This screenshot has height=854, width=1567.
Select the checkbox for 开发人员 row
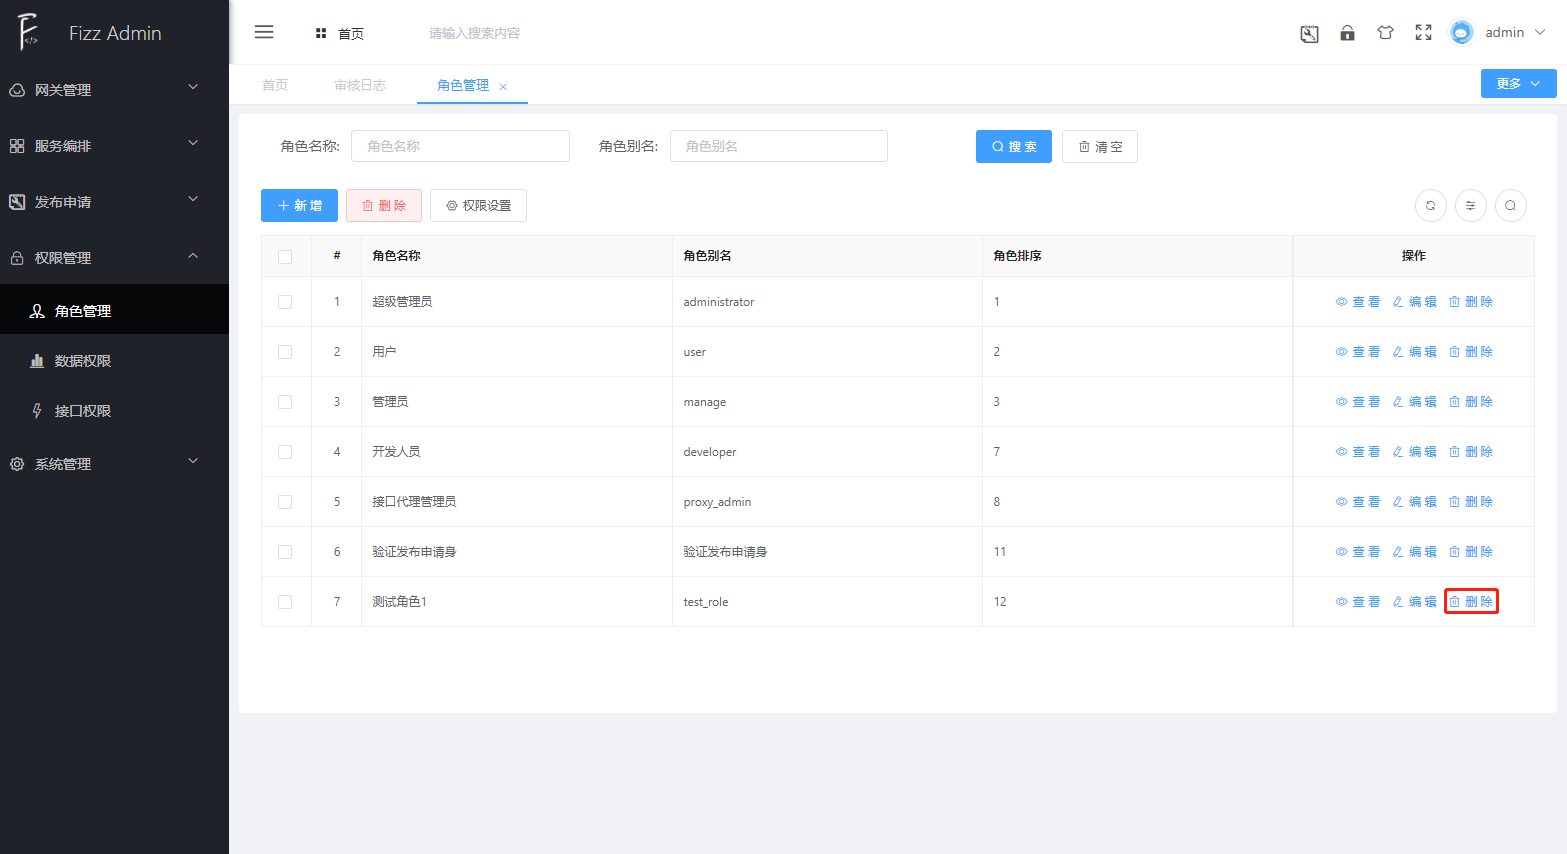tap(285, 452)
